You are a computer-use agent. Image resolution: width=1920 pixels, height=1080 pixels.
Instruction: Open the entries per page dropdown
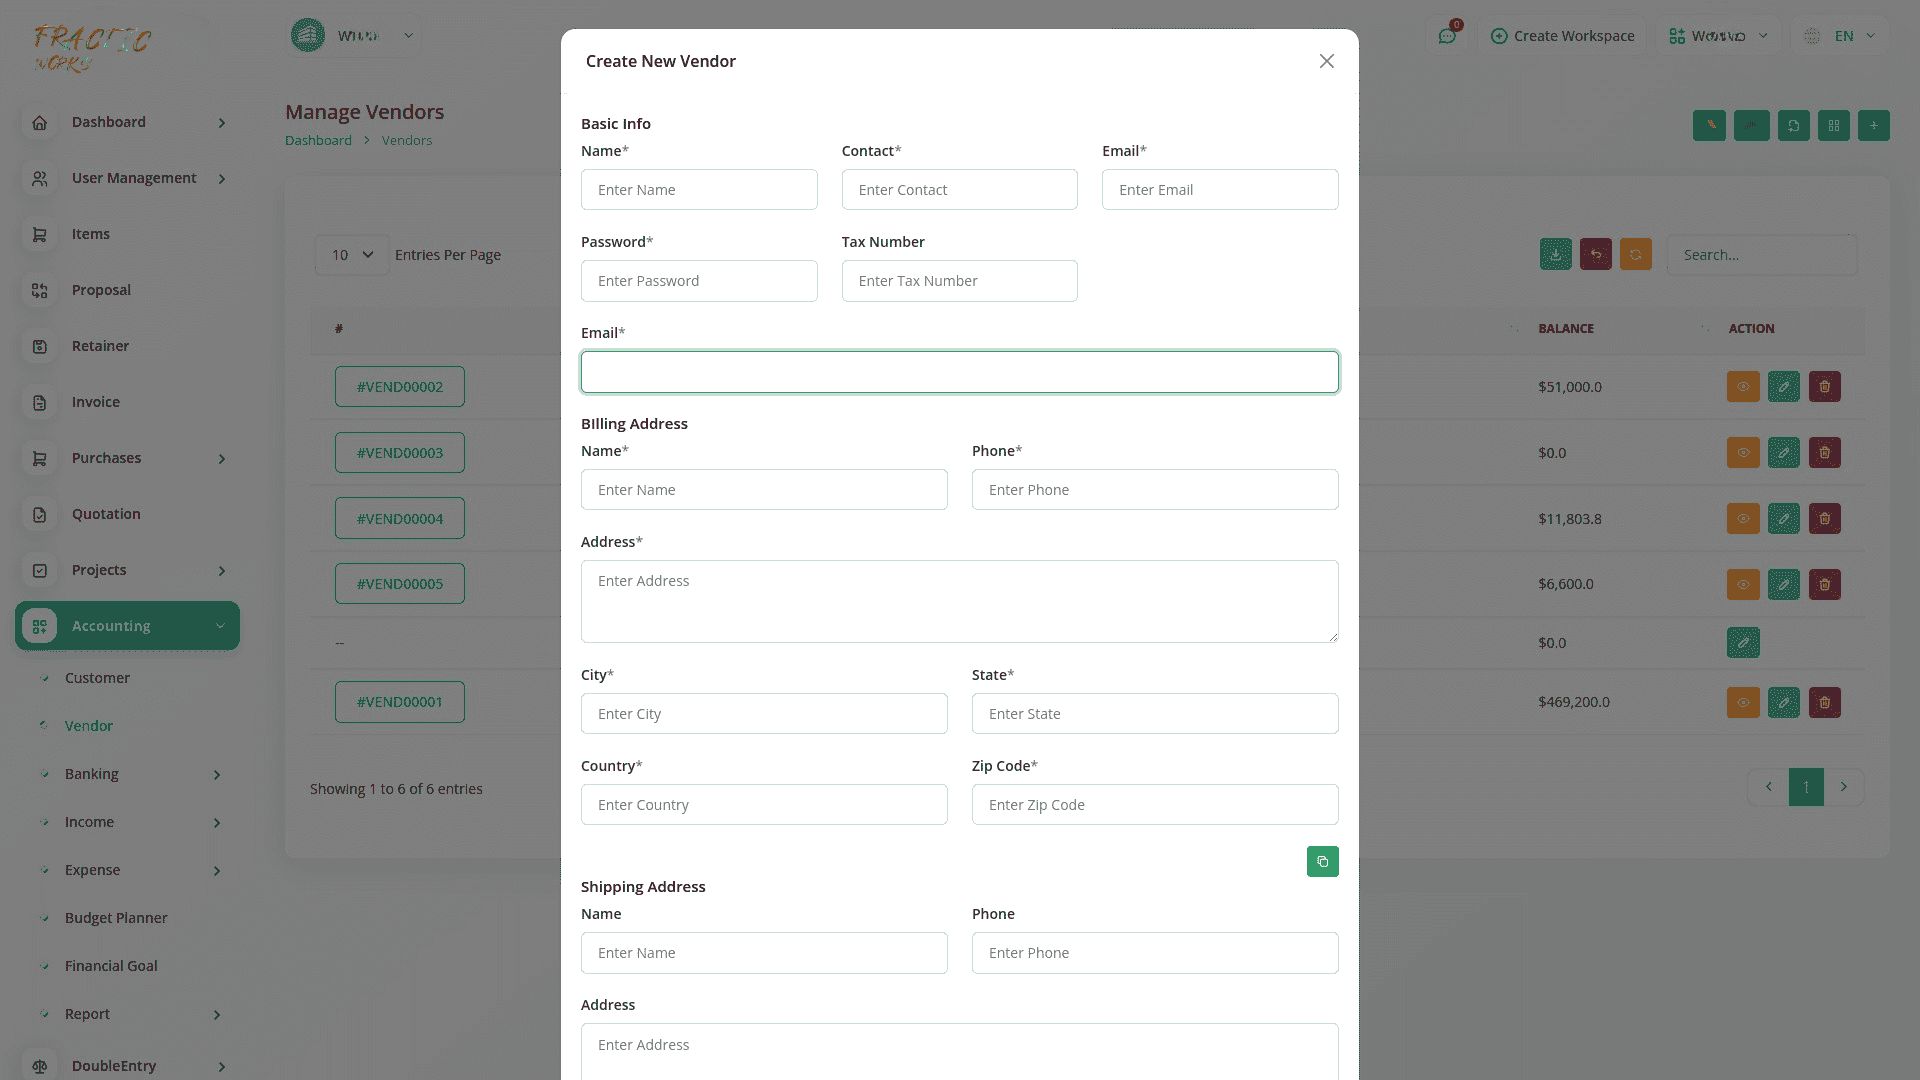pyautogui.click(x=351, y=255)
